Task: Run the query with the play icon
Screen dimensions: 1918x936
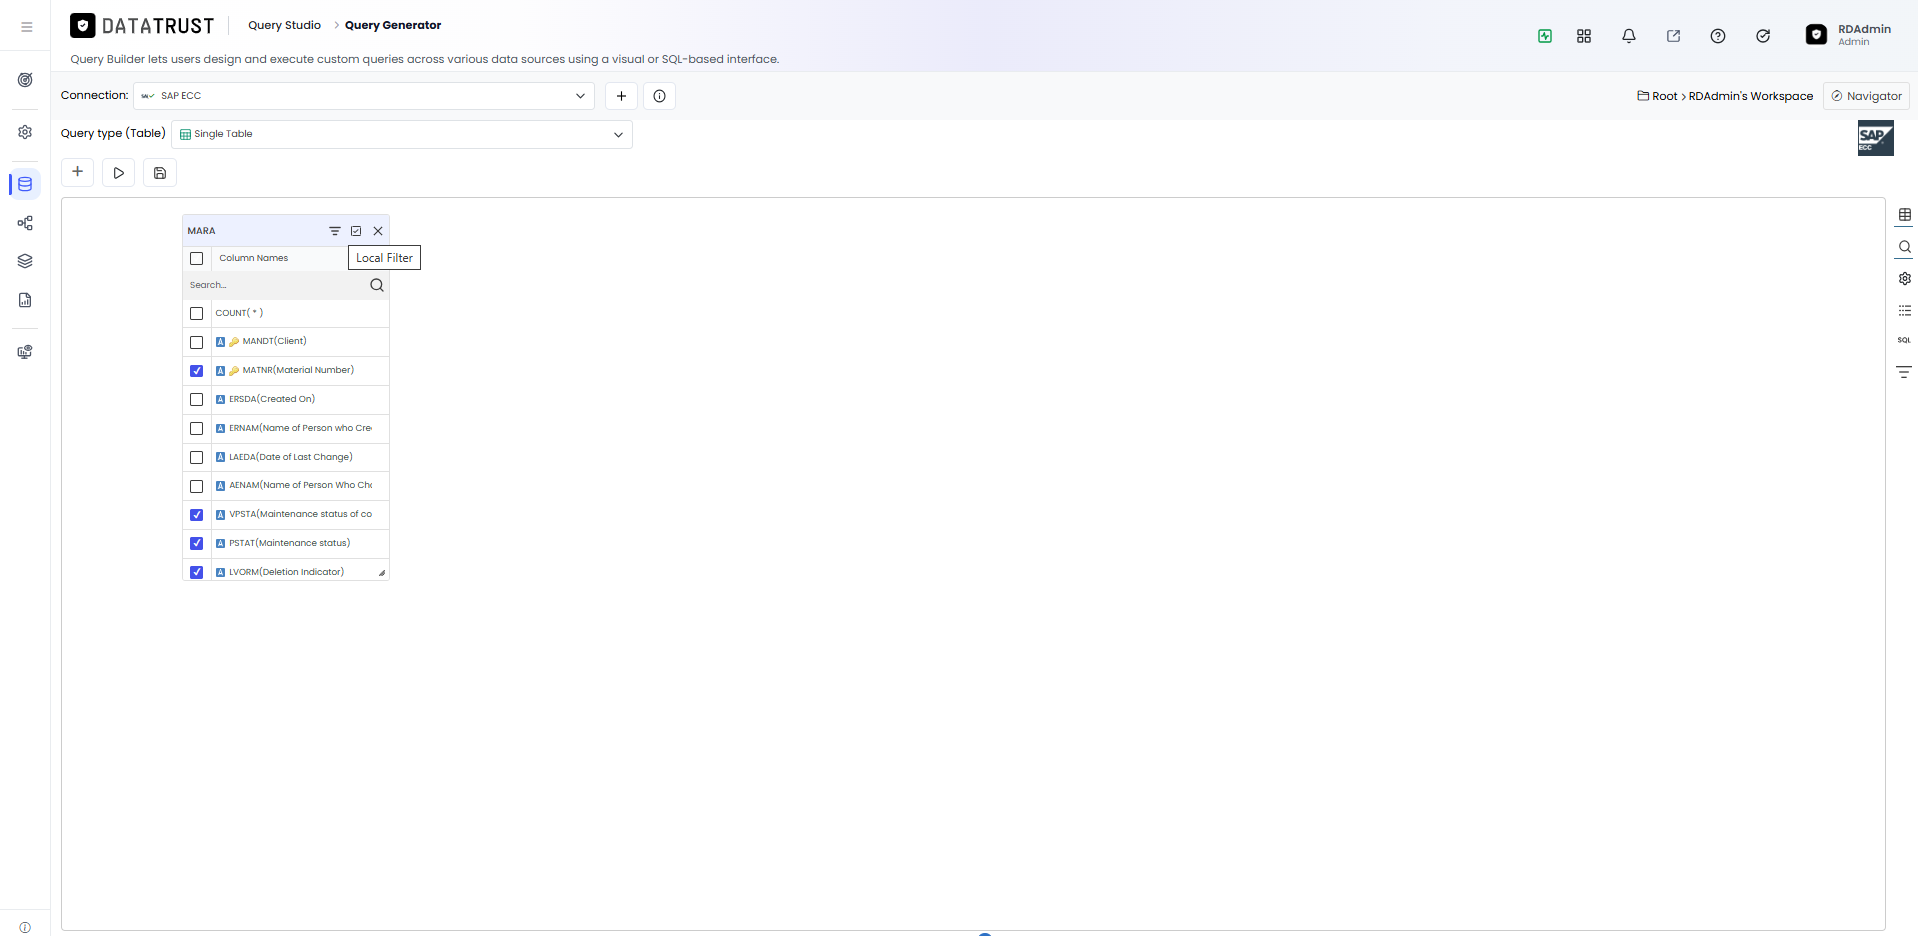Action: [118, 173]
